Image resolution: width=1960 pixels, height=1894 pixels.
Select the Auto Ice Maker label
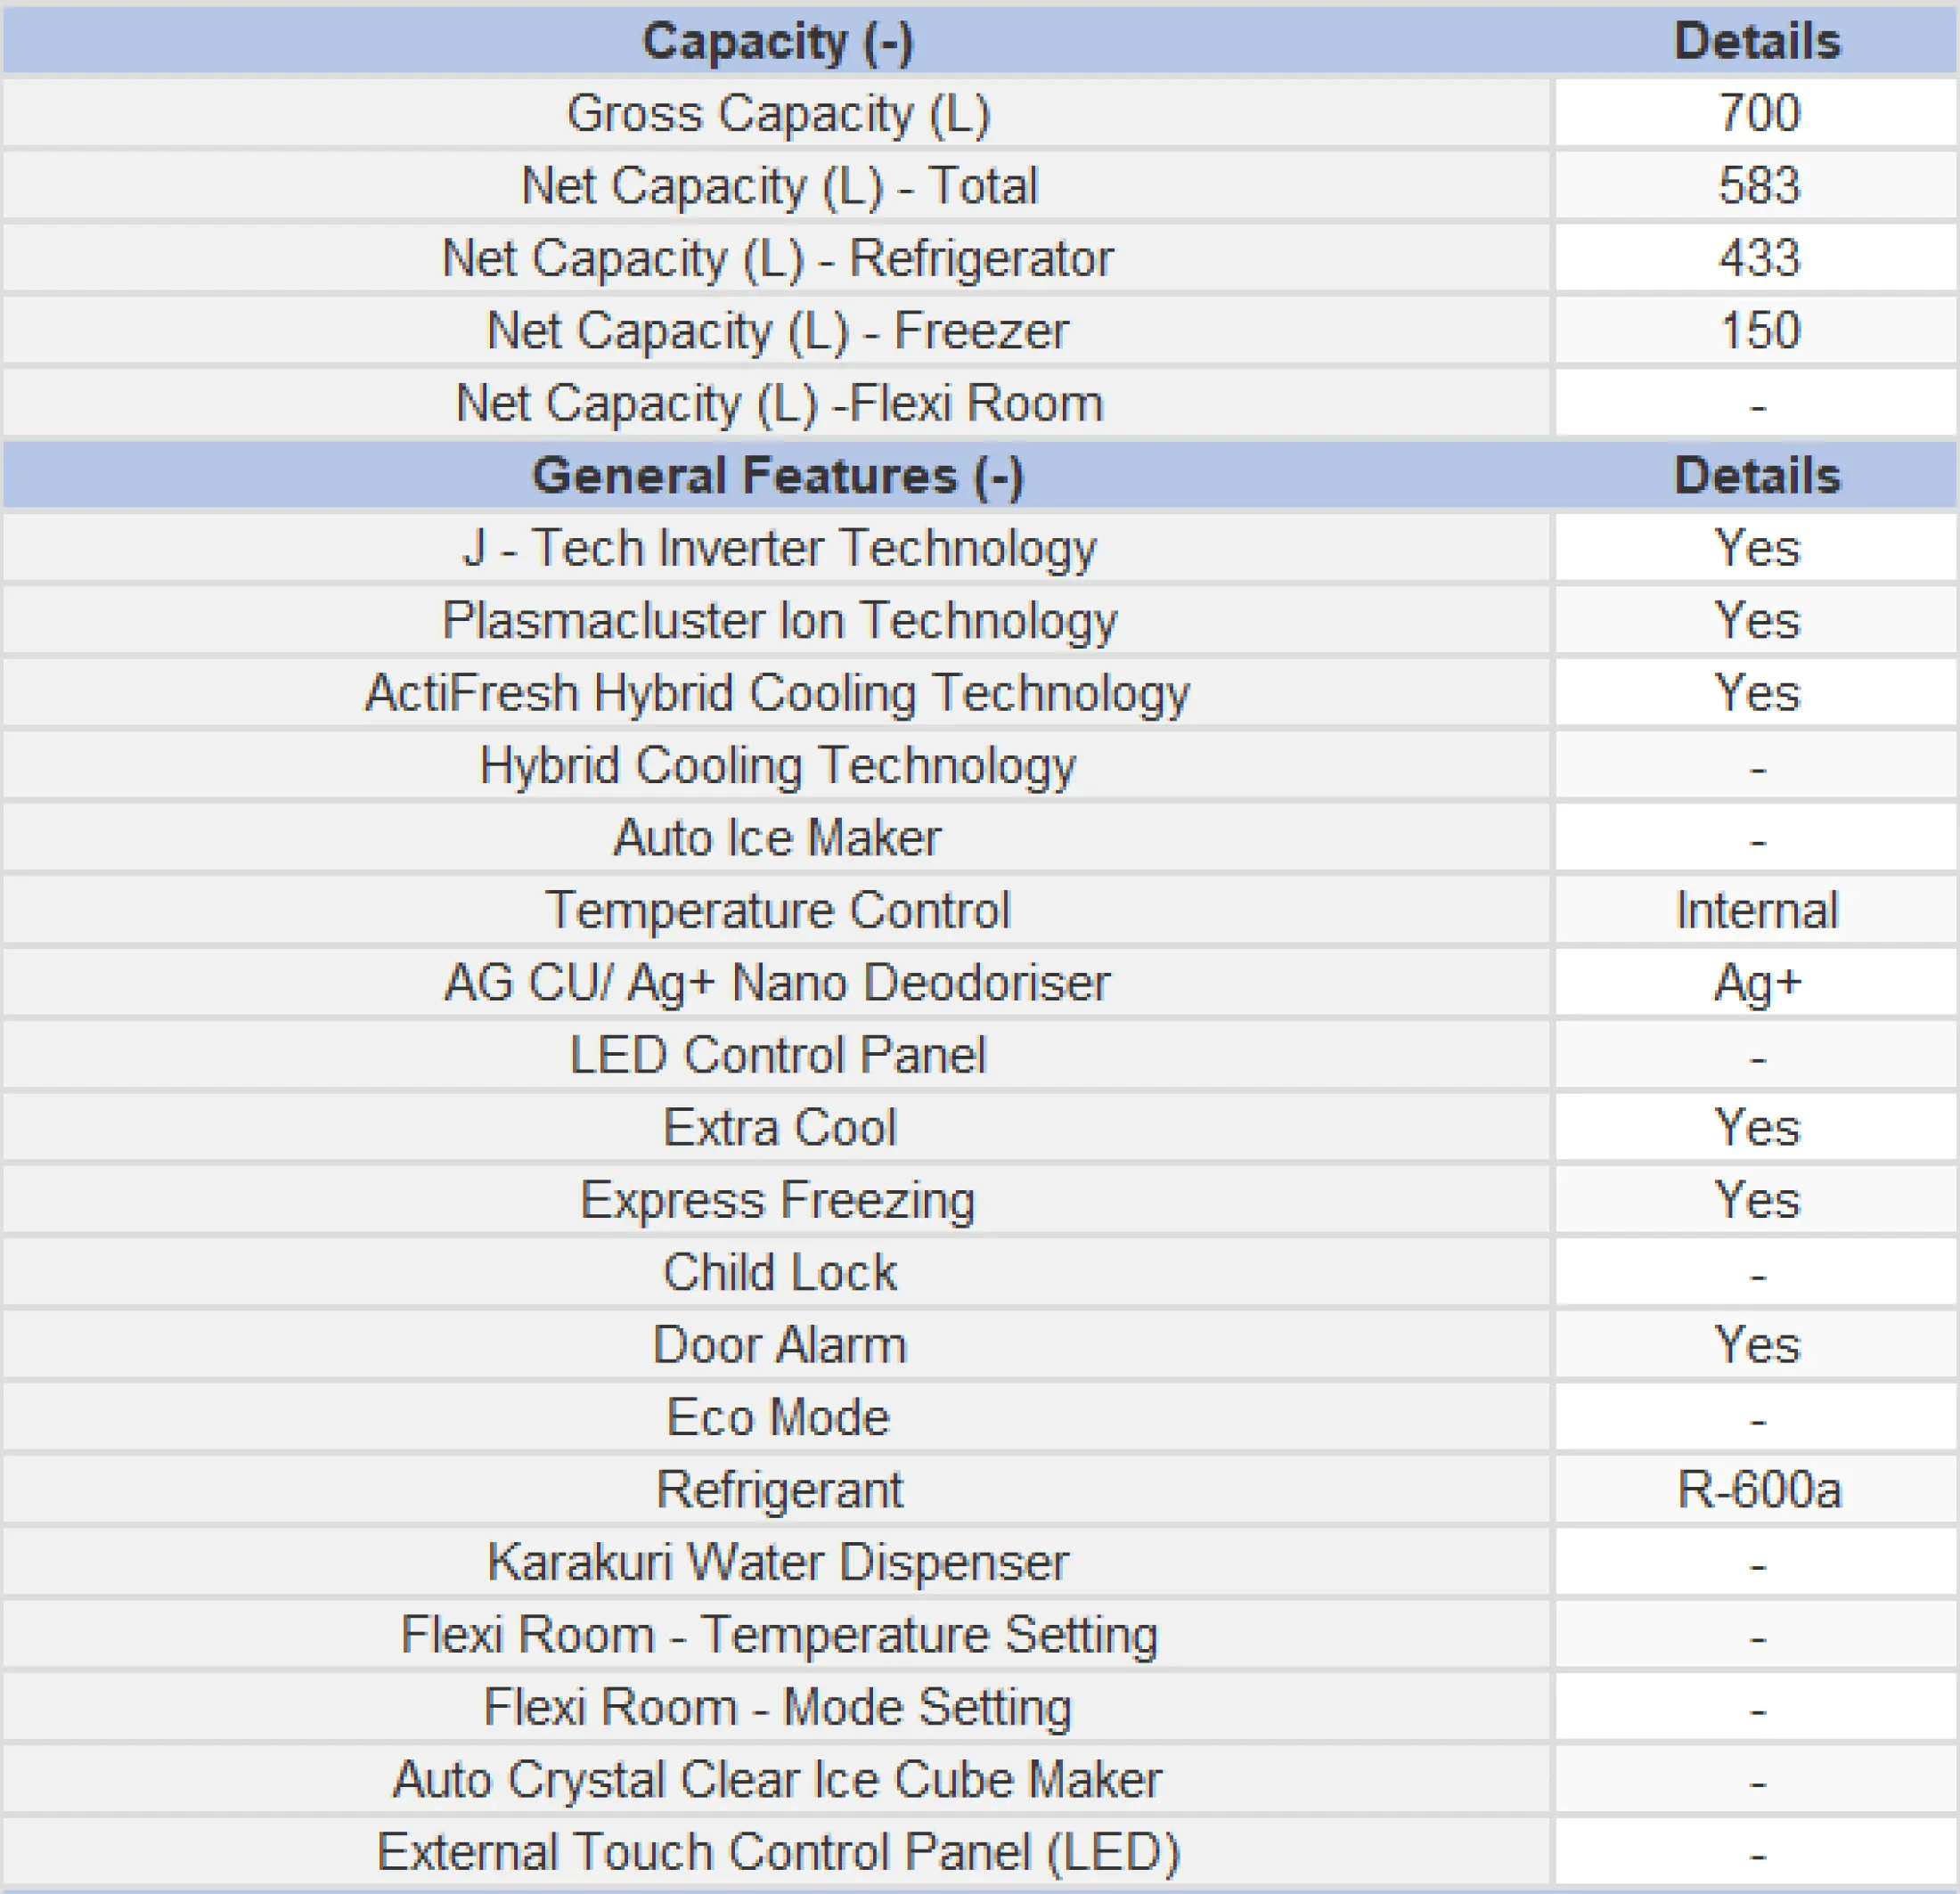tap(777, 837)
